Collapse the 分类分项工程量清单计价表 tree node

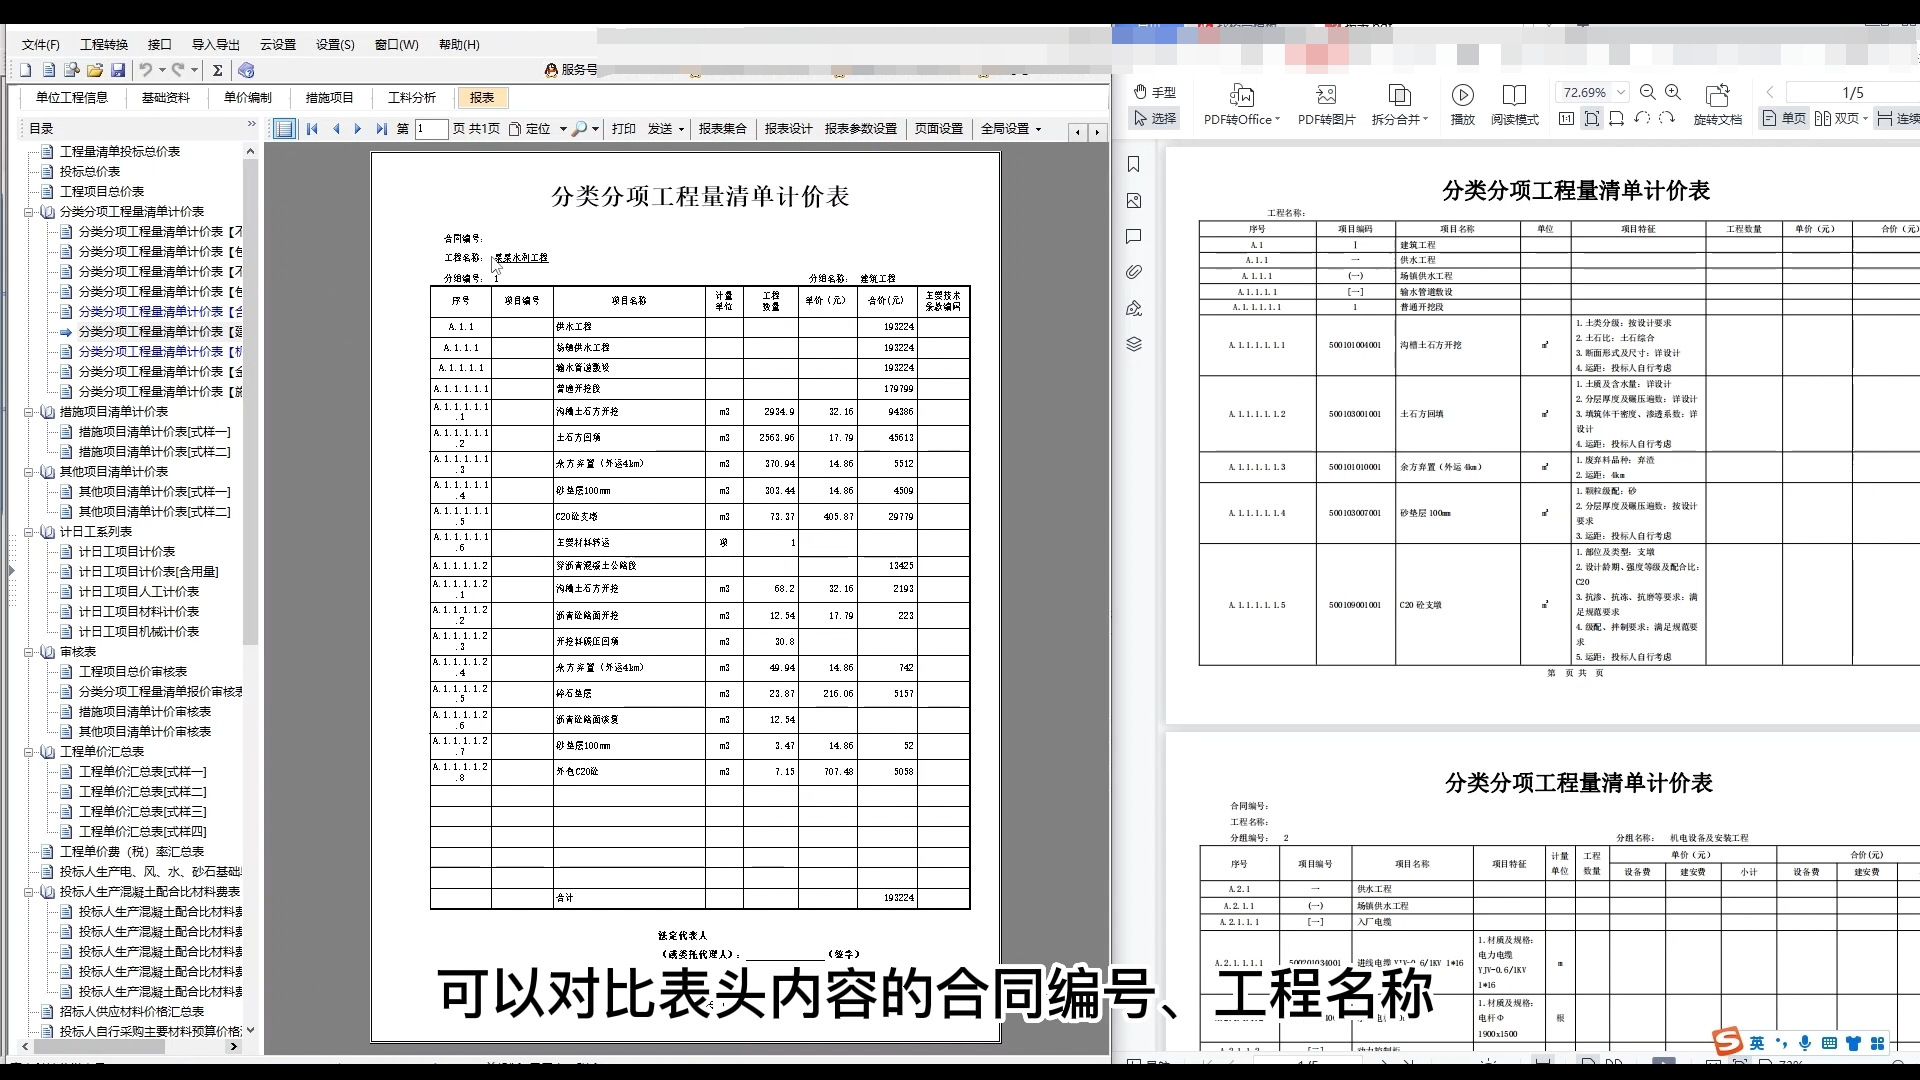coord(29,212)
